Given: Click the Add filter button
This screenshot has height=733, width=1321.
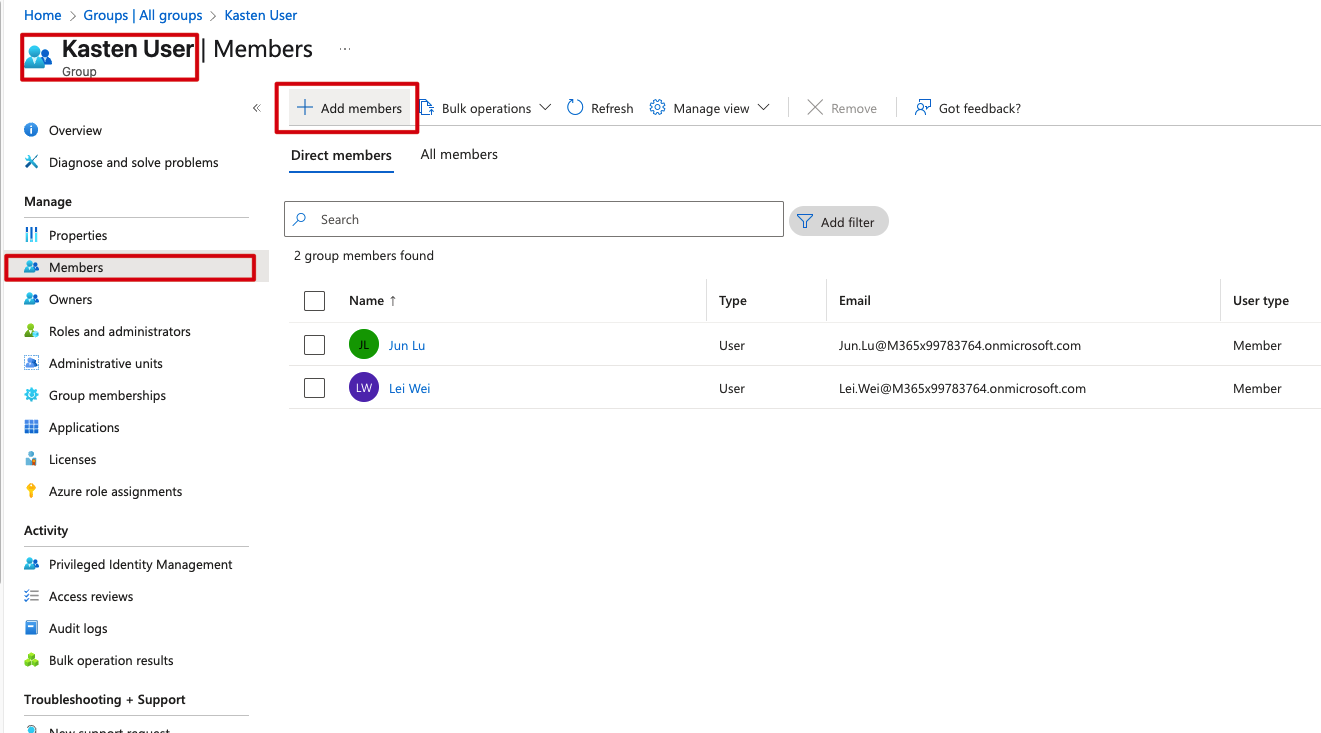Looking at the screenshot, I should coord(838,222).
